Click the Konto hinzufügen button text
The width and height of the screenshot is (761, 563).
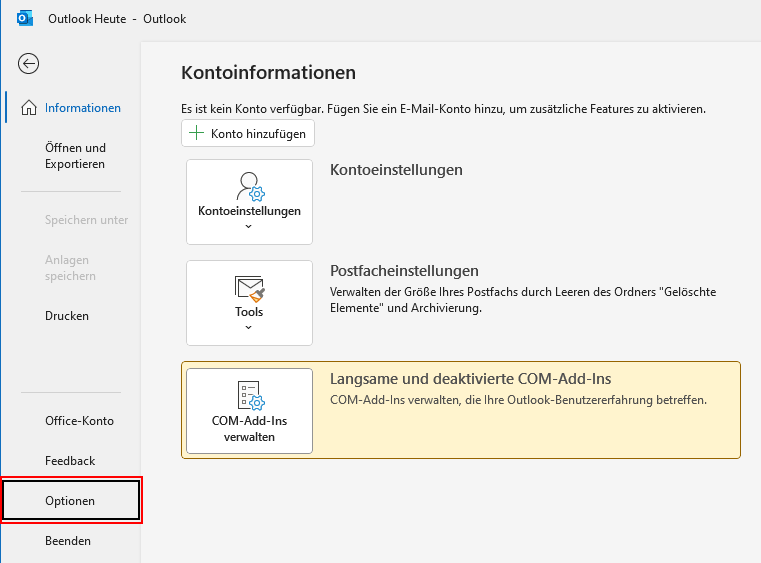tap(258, 133)
